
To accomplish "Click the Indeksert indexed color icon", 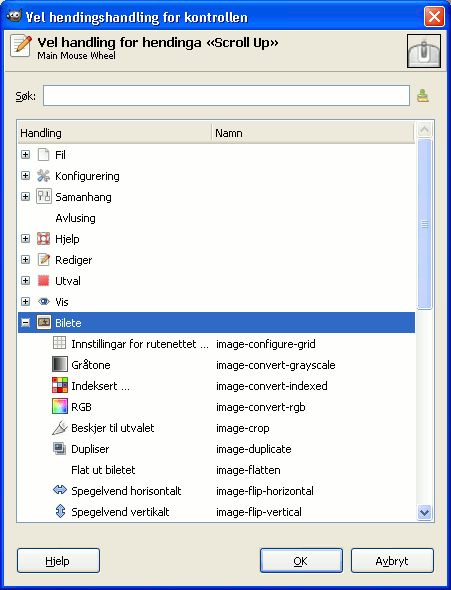I will click(59, 386).
